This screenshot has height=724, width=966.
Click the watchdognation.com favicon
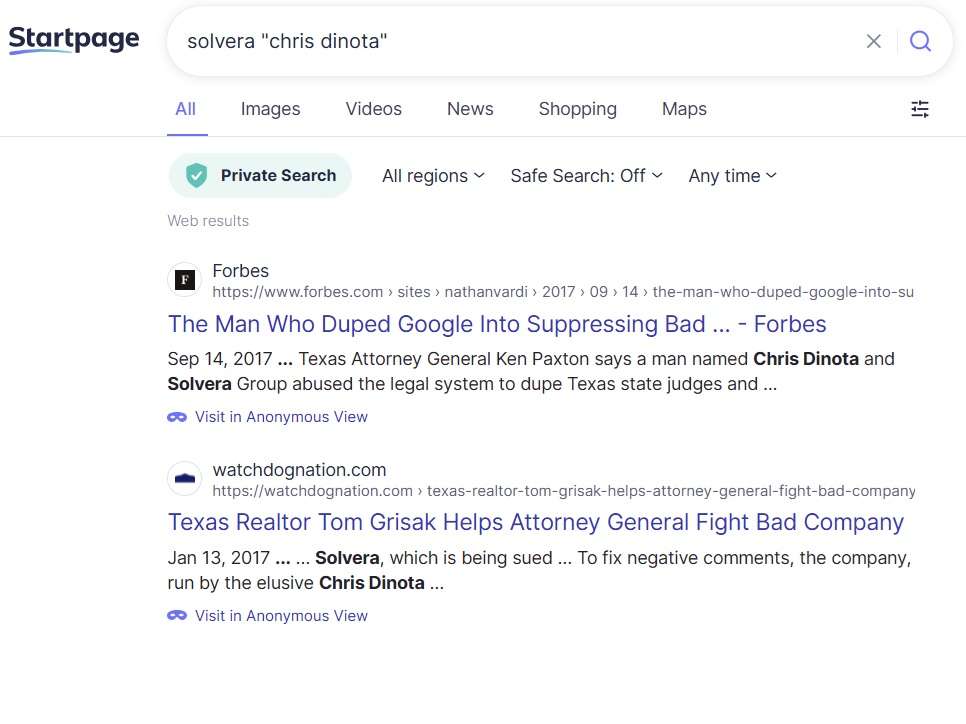tap(185, 479)
